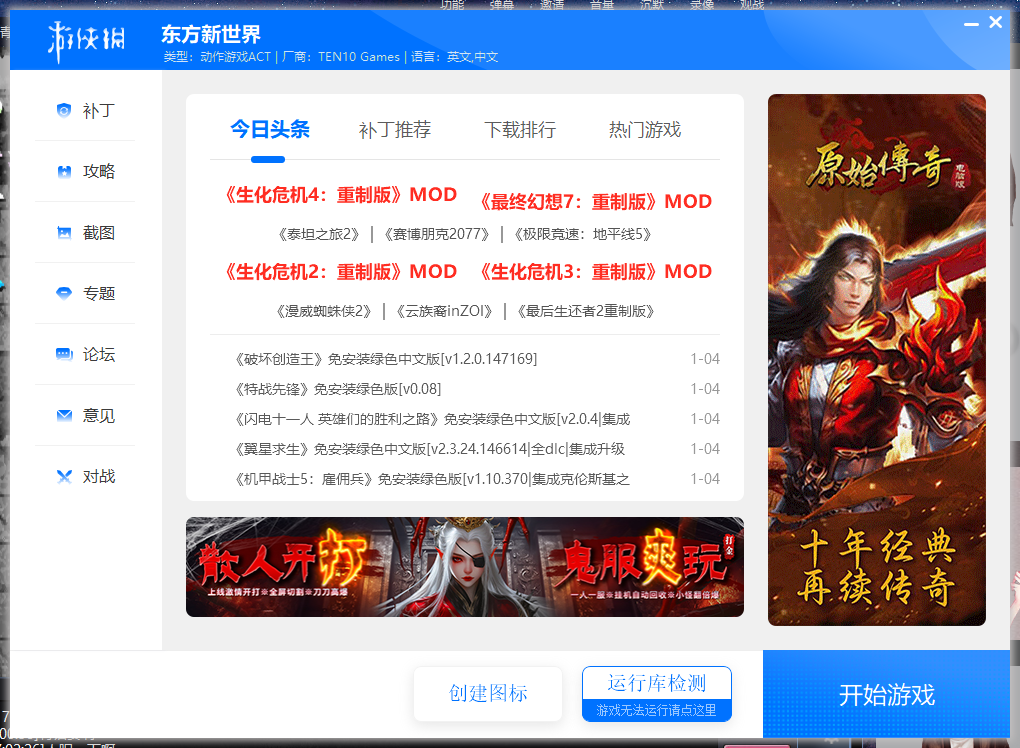The height and width of the screenshot is (748, 1020).
Task: Switch to the 下载排行 tab
Action: click(520, 130)
